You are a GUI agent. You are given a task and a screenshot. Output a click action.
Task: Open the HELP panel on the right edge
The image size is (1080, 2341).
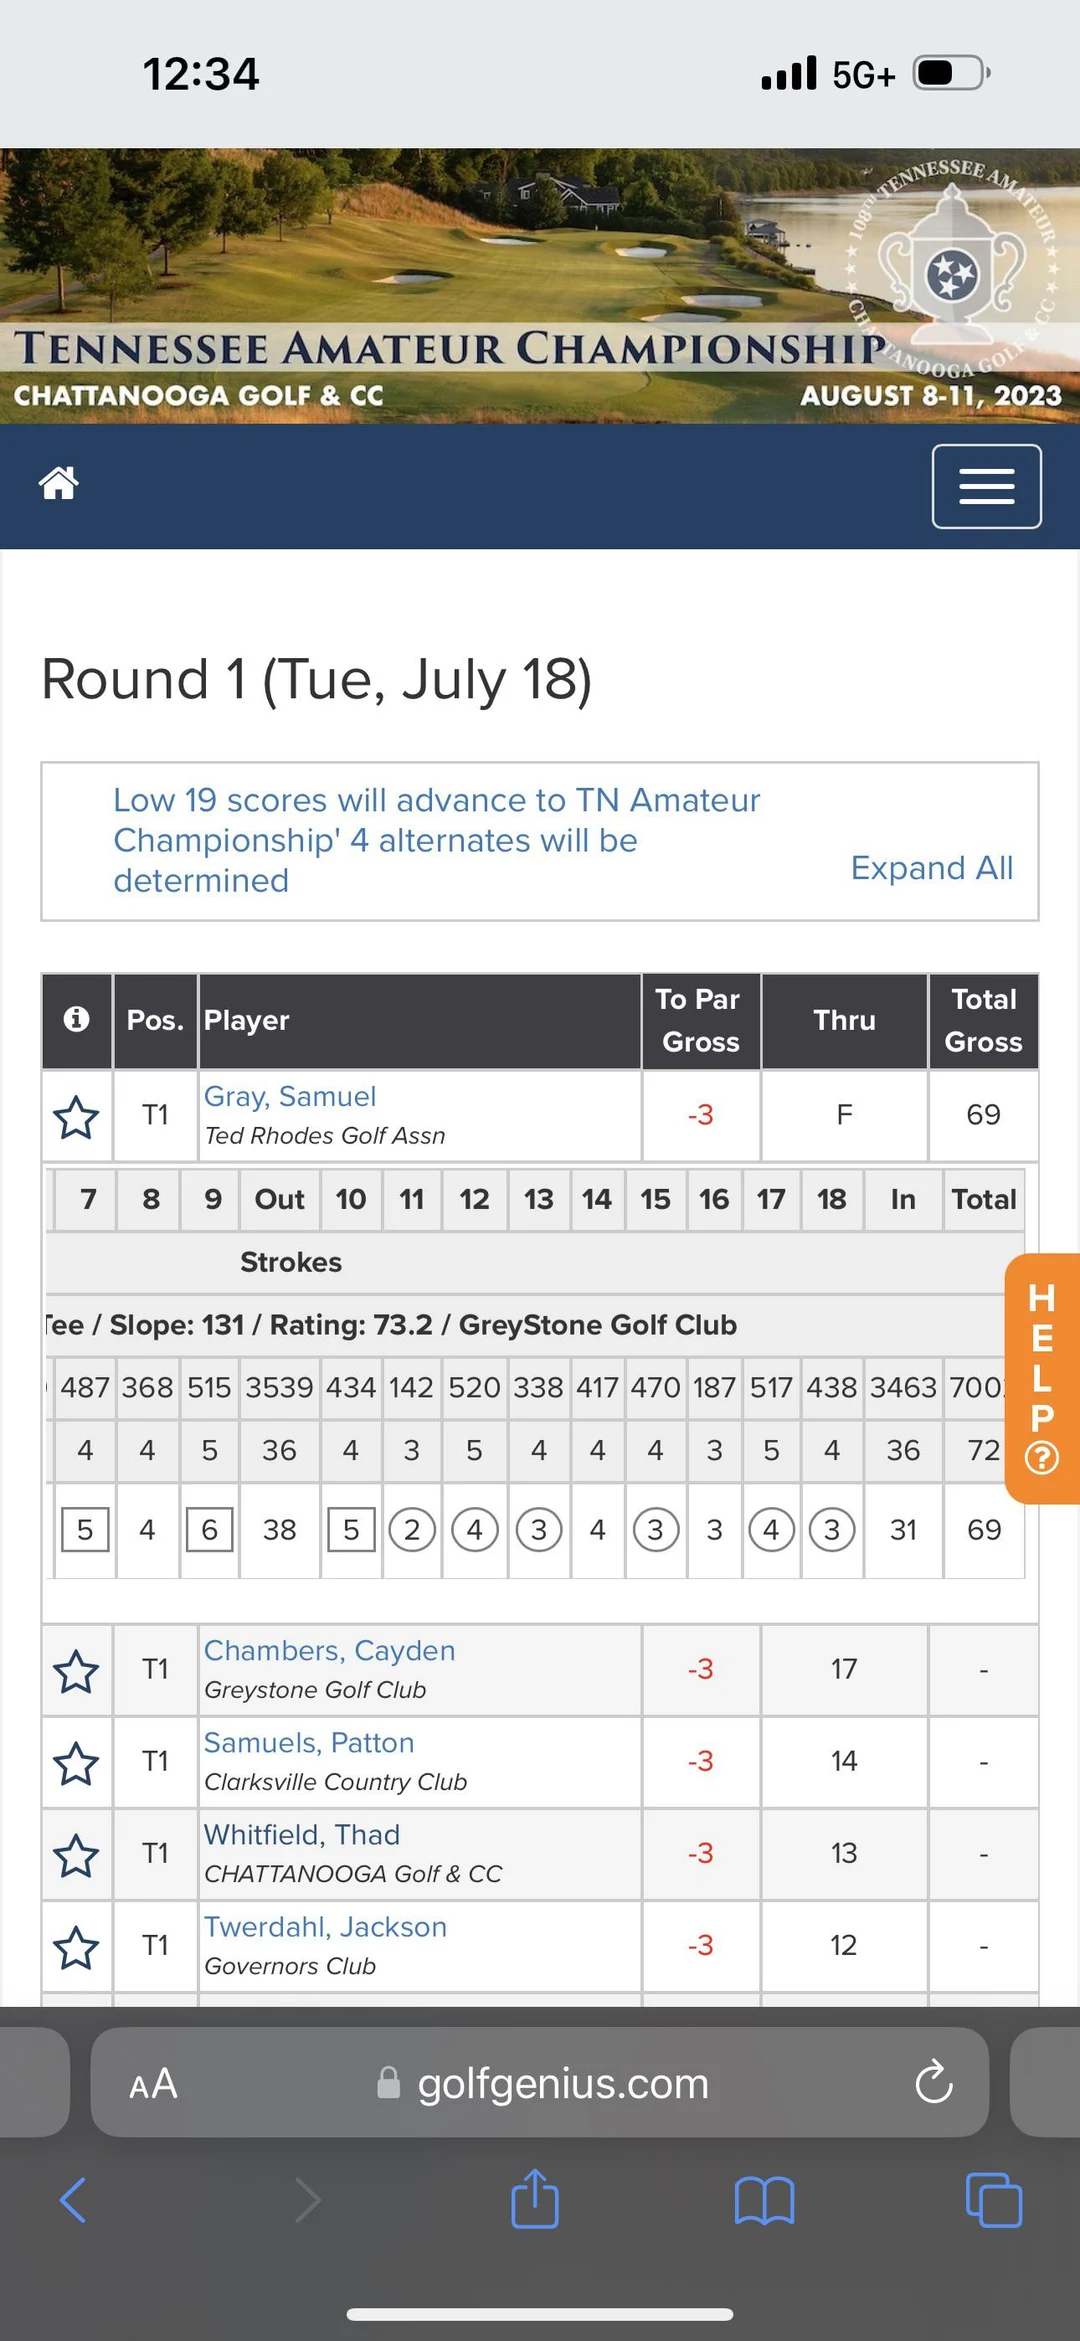(x=1041, y=1375)
